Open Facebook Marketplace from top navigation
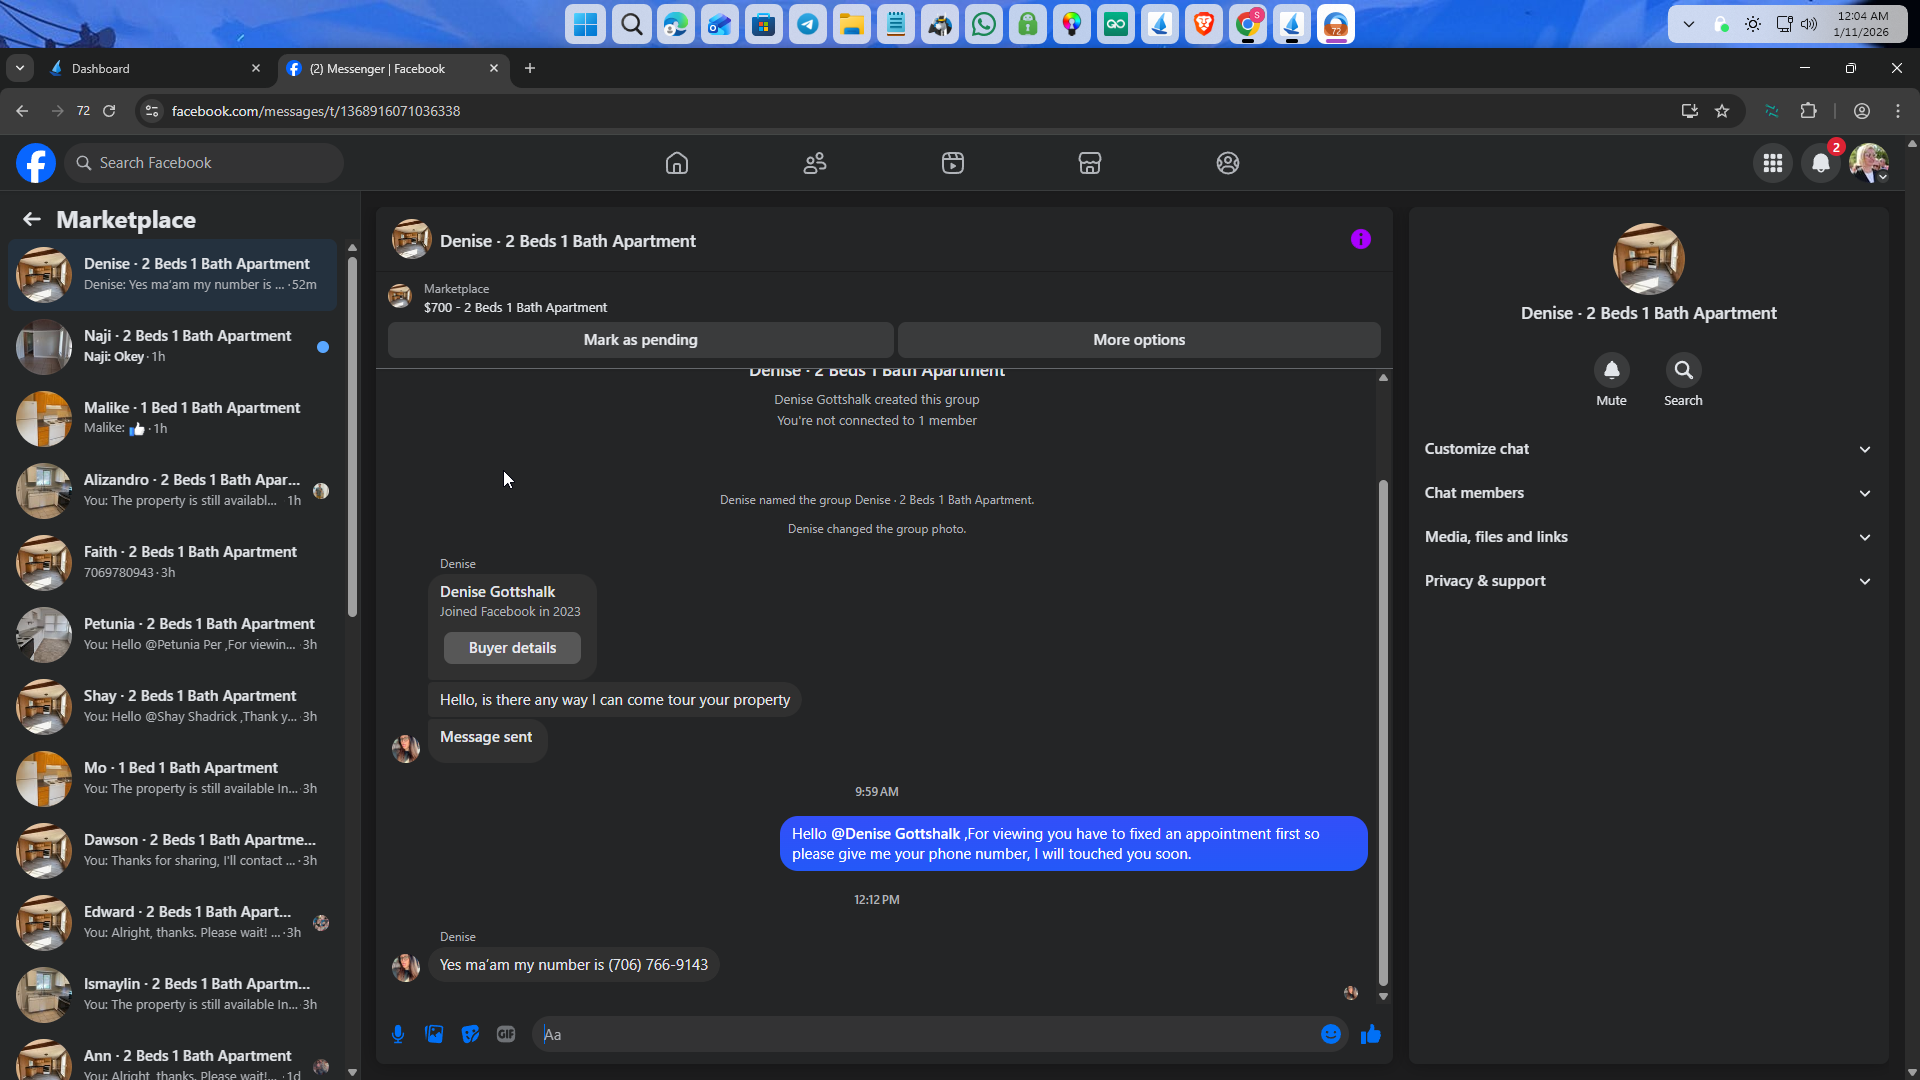Screen dimensions: 1920x1080 [1089, 163]
